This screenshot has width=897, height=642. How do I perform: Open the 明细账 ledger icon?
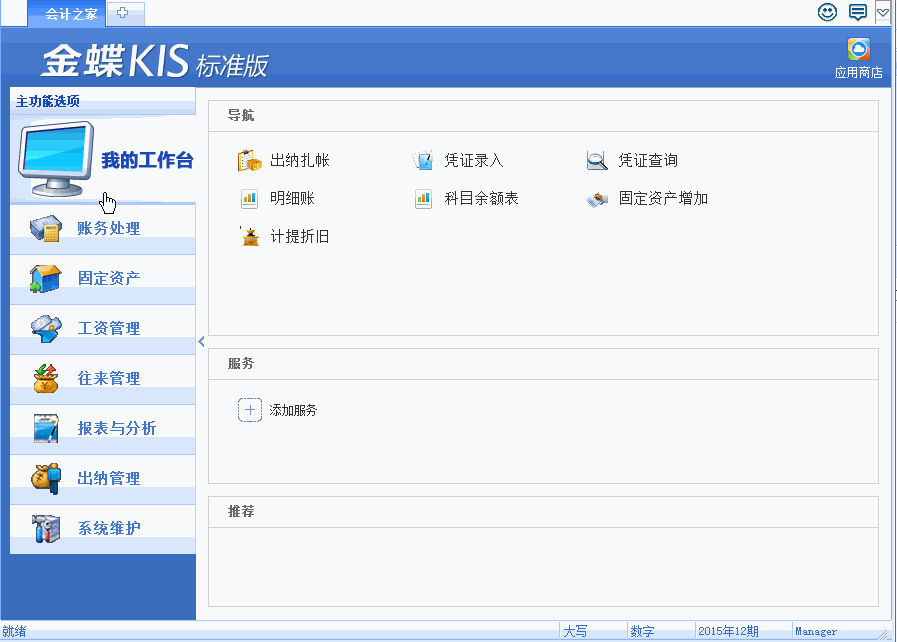point(249,198)
